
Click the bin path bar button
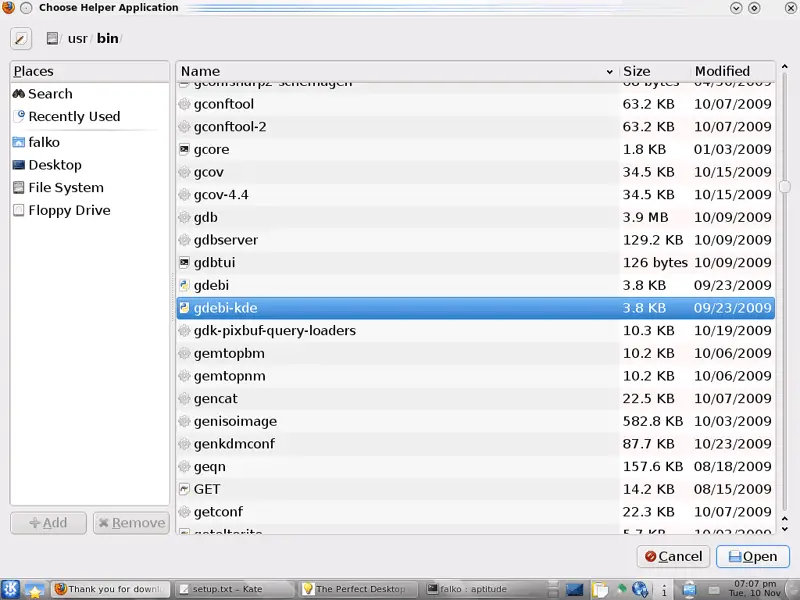[107, 39]
